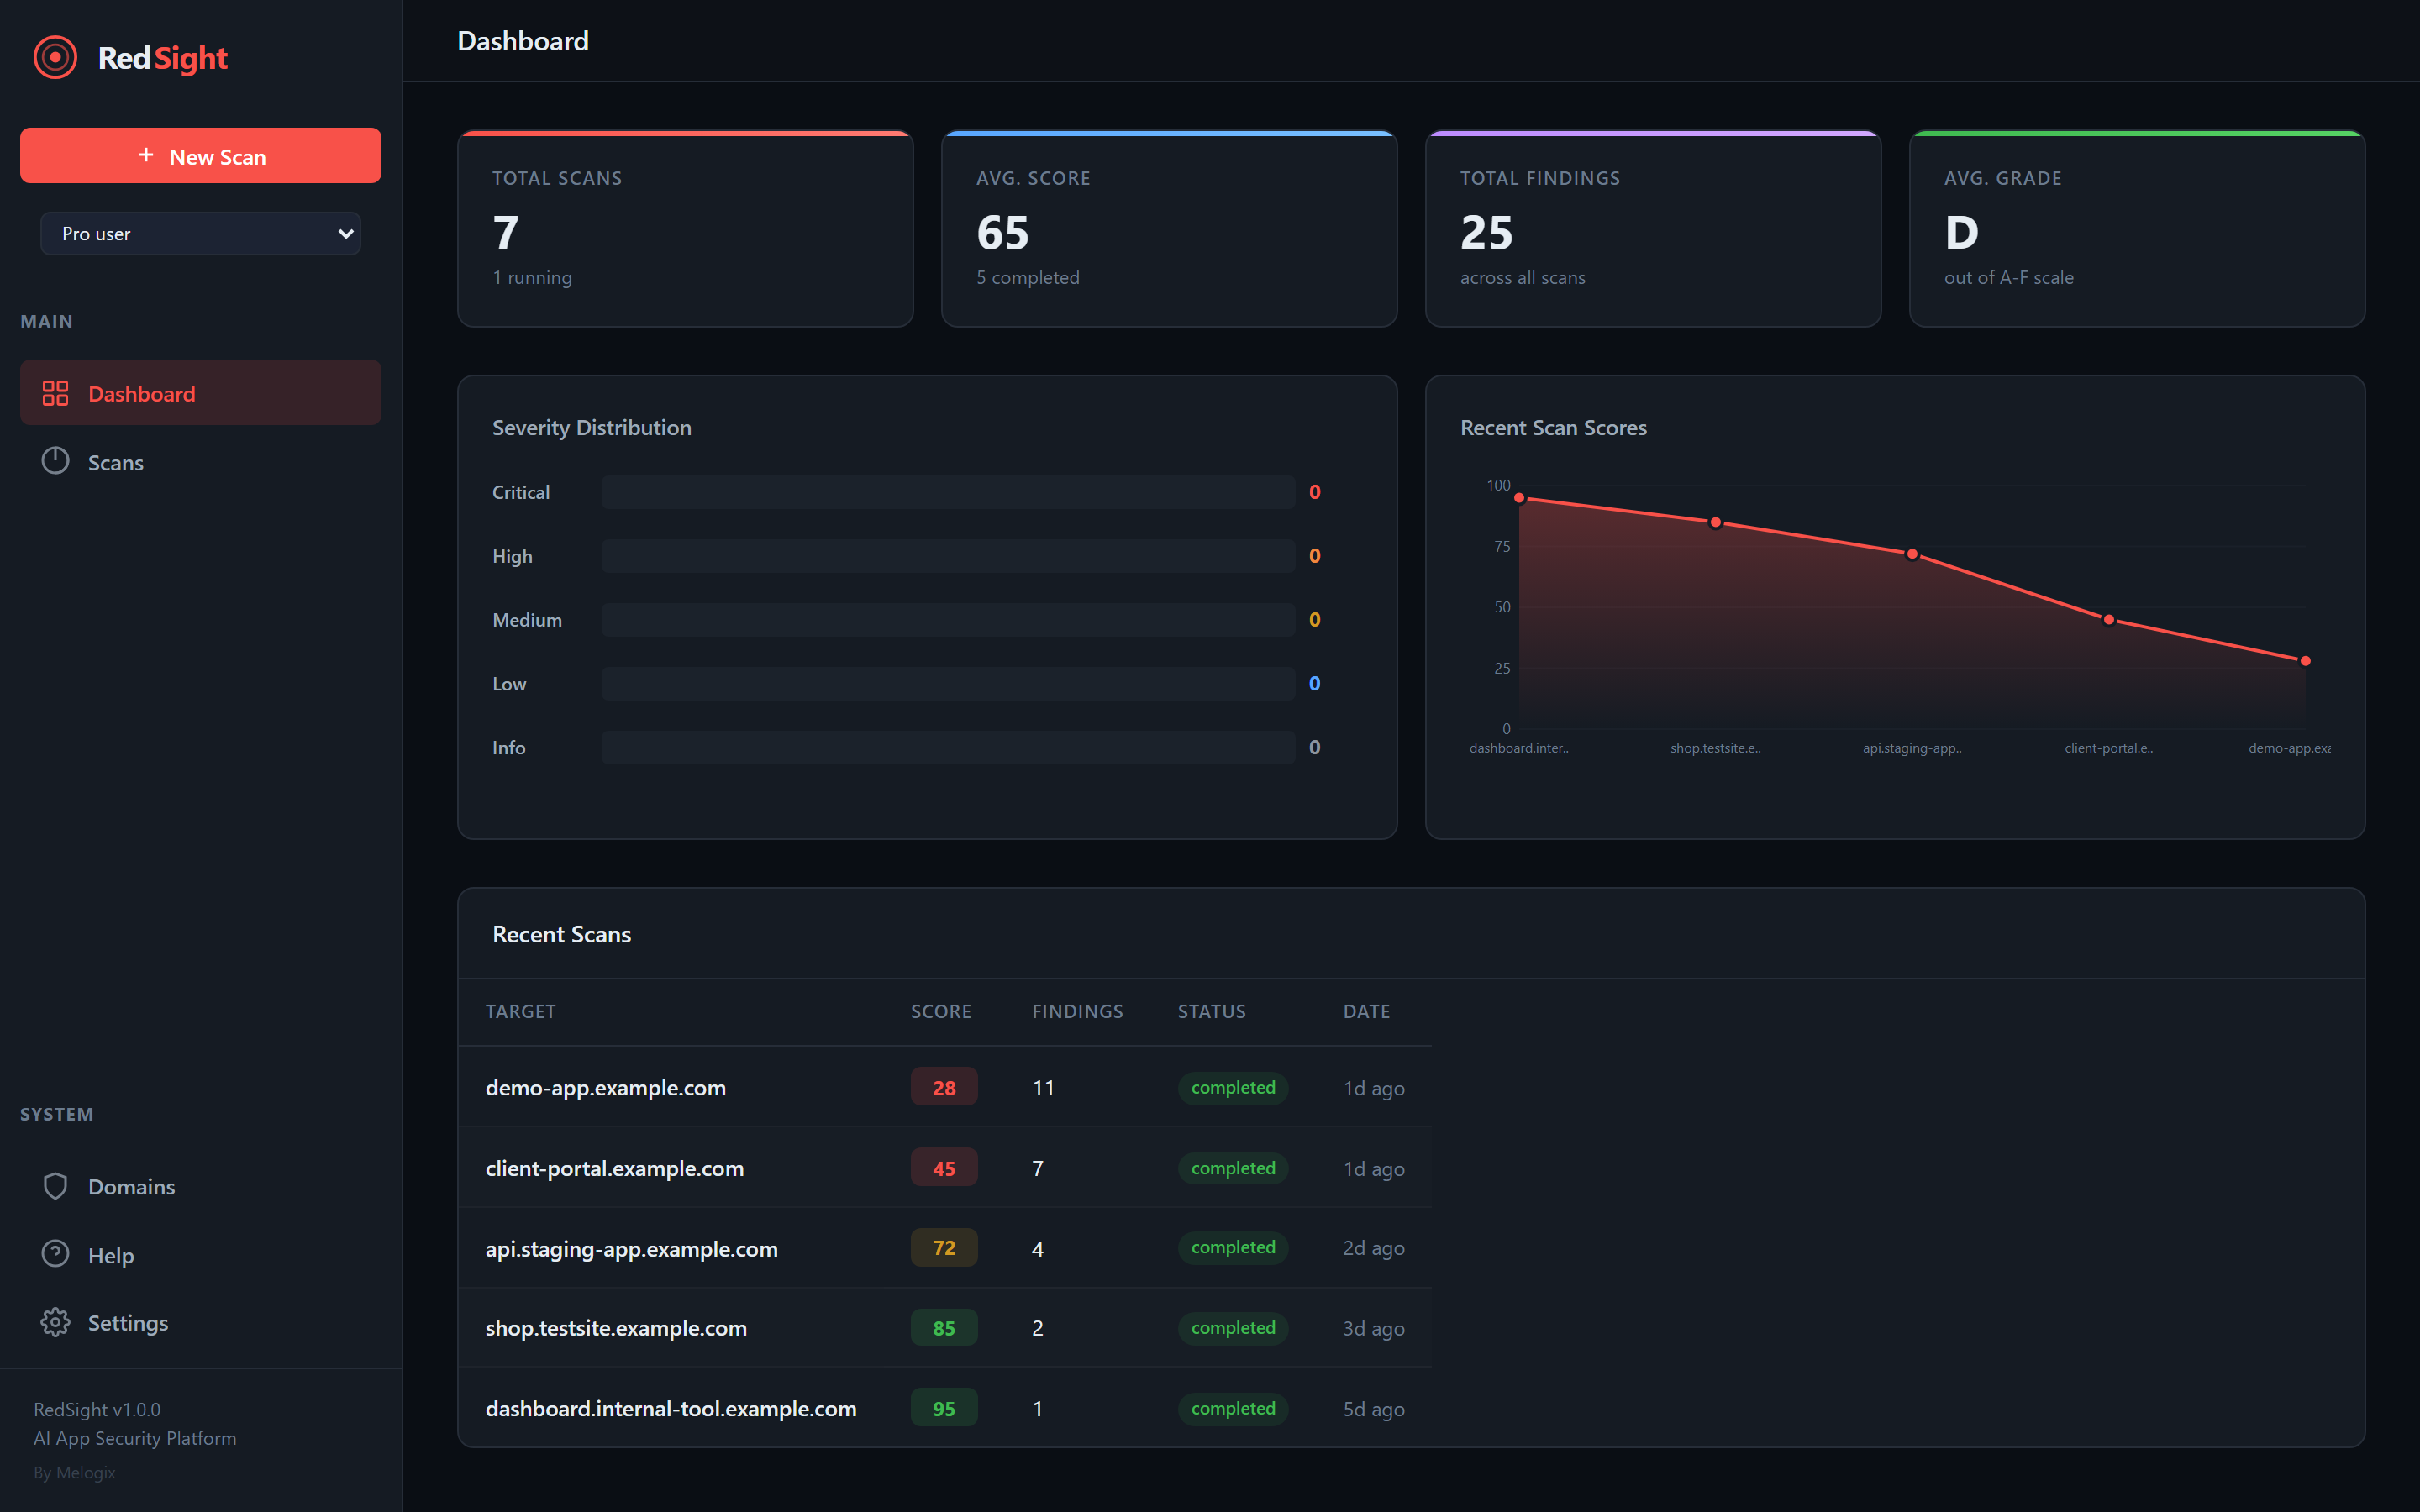2420x1512 pixels.
Task: Click the plus icon on New Scan
Action: (x=146, y=156)
